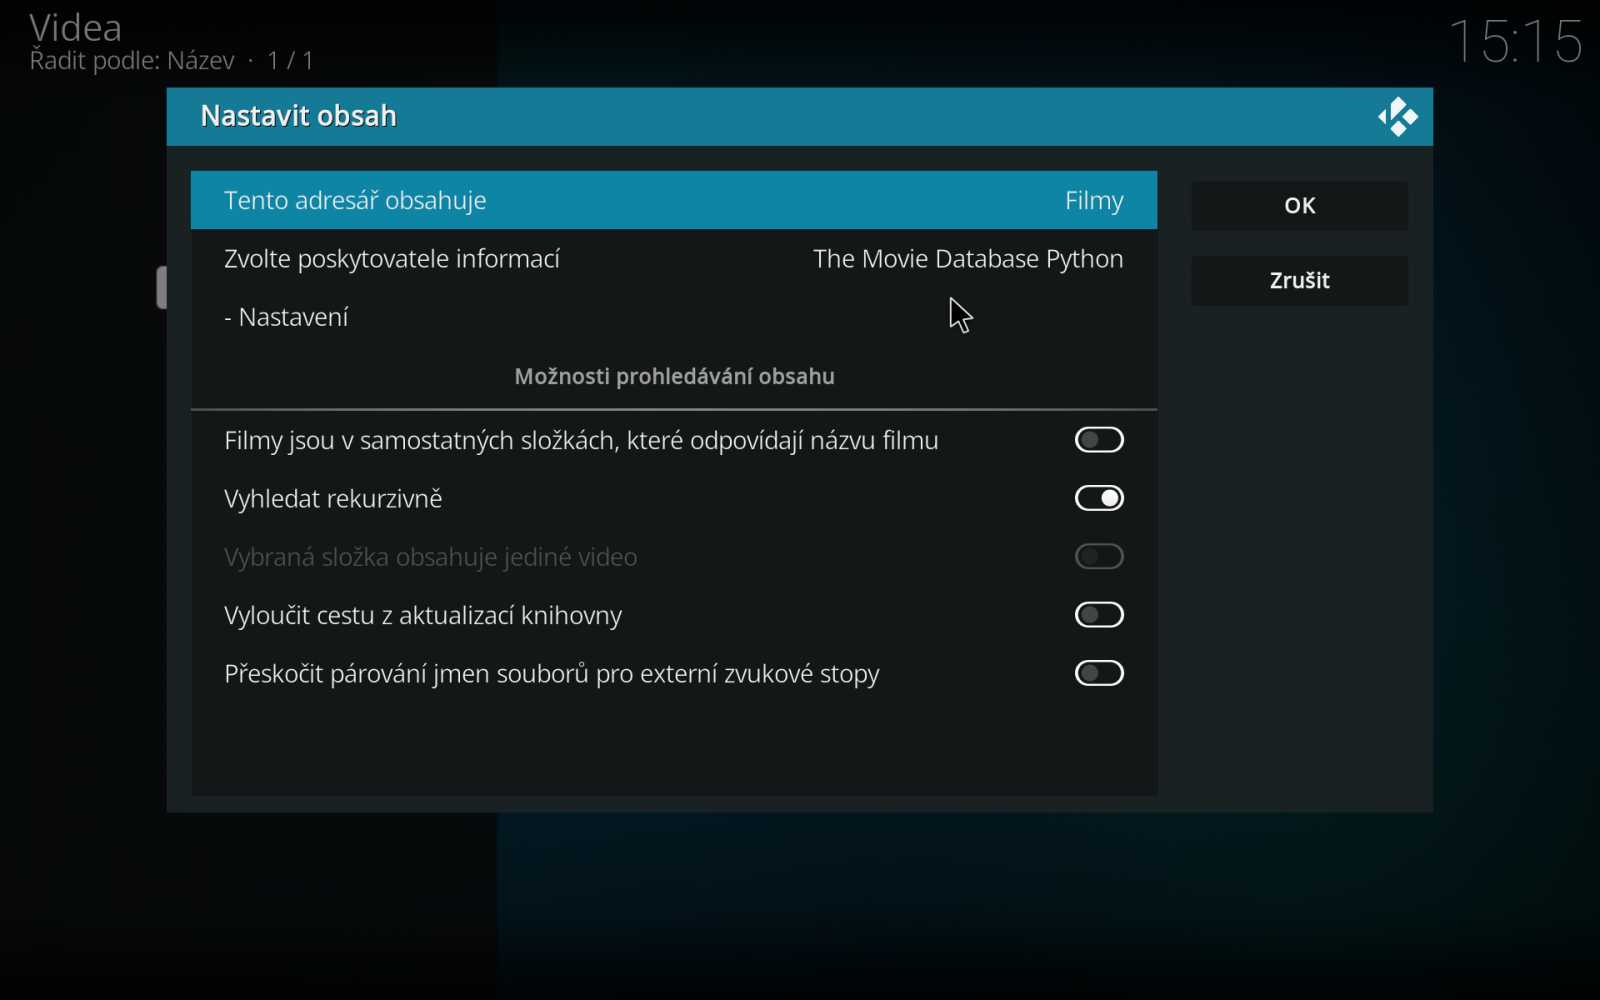Image resolution: width=1600 pixels, height=1000 pixels.
Task: Change Zvolte poskytovatele informací provider
Action: coord(674,259)
